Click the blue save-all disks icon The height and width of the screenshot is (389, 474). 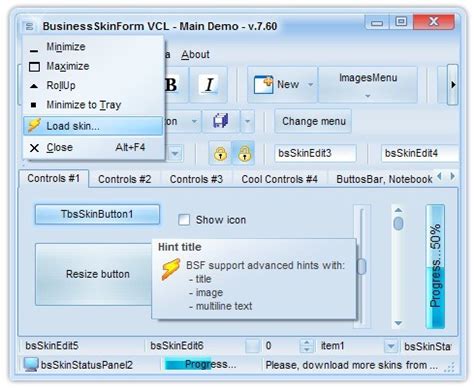(220, 121)
